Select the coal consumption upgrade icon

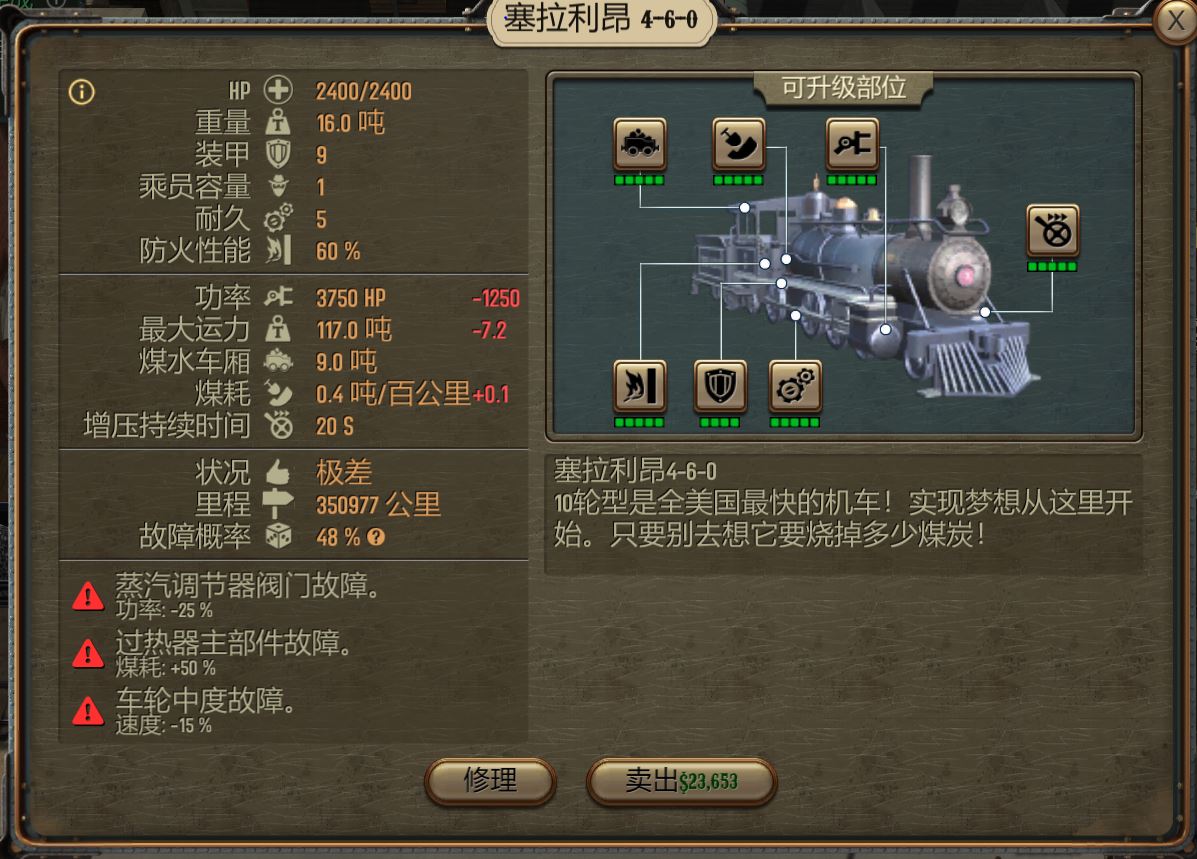click(738, 144)
